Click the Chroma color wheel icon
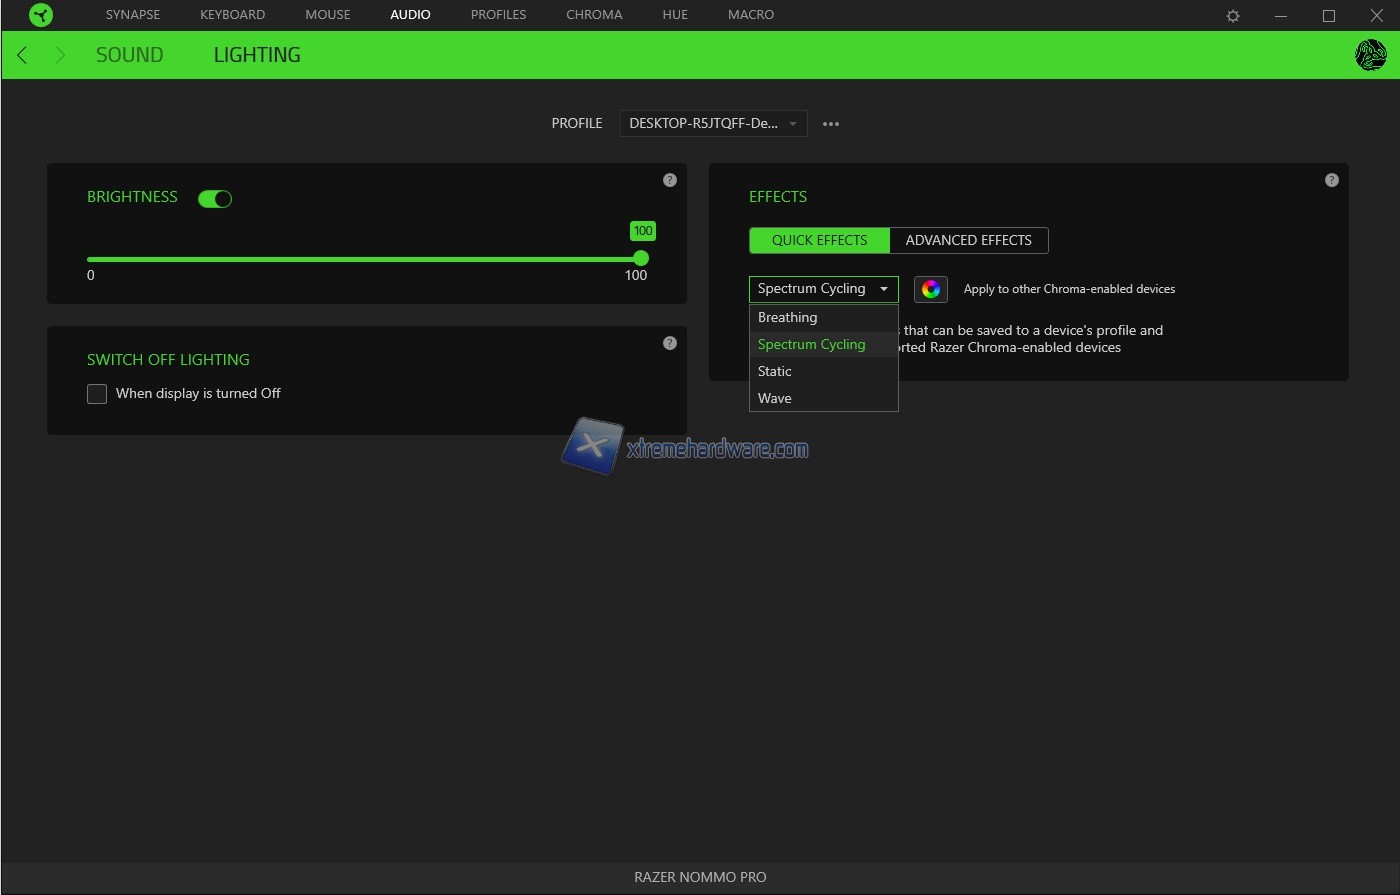 pos(931,289)
